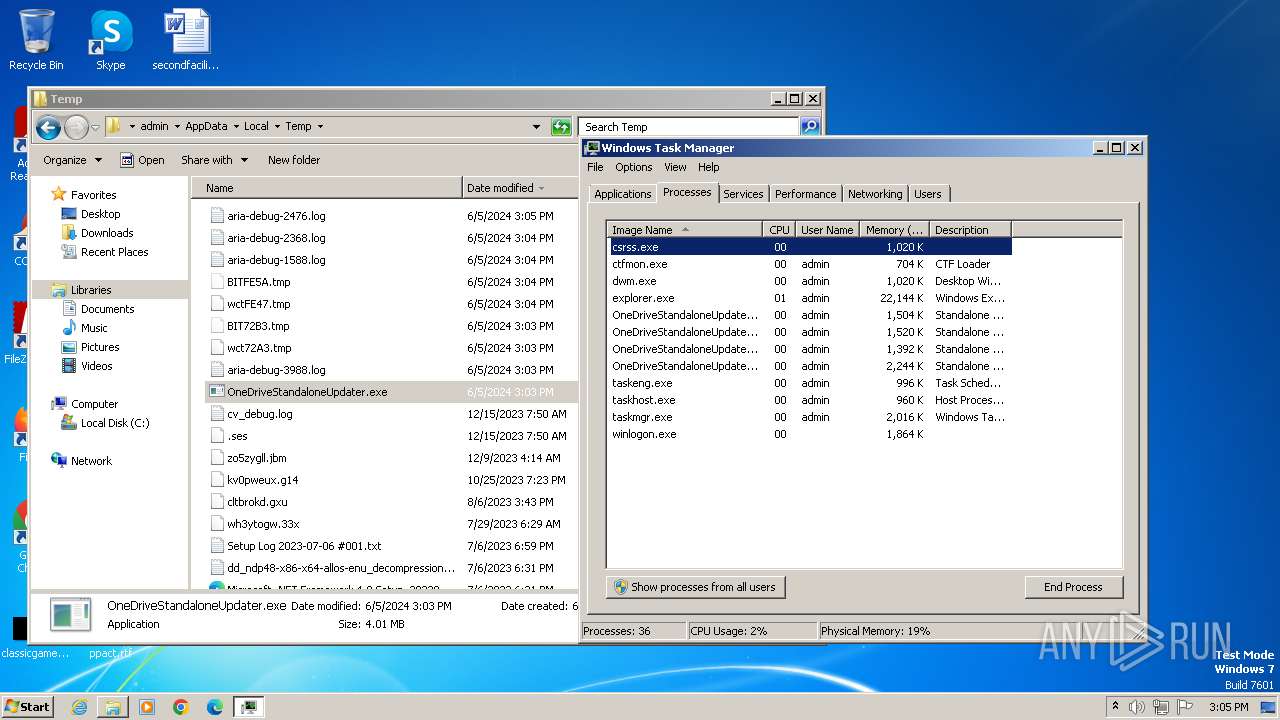
Task: Sort processes by CPU column
Action: pyautogui.click(x=779, y=230)
